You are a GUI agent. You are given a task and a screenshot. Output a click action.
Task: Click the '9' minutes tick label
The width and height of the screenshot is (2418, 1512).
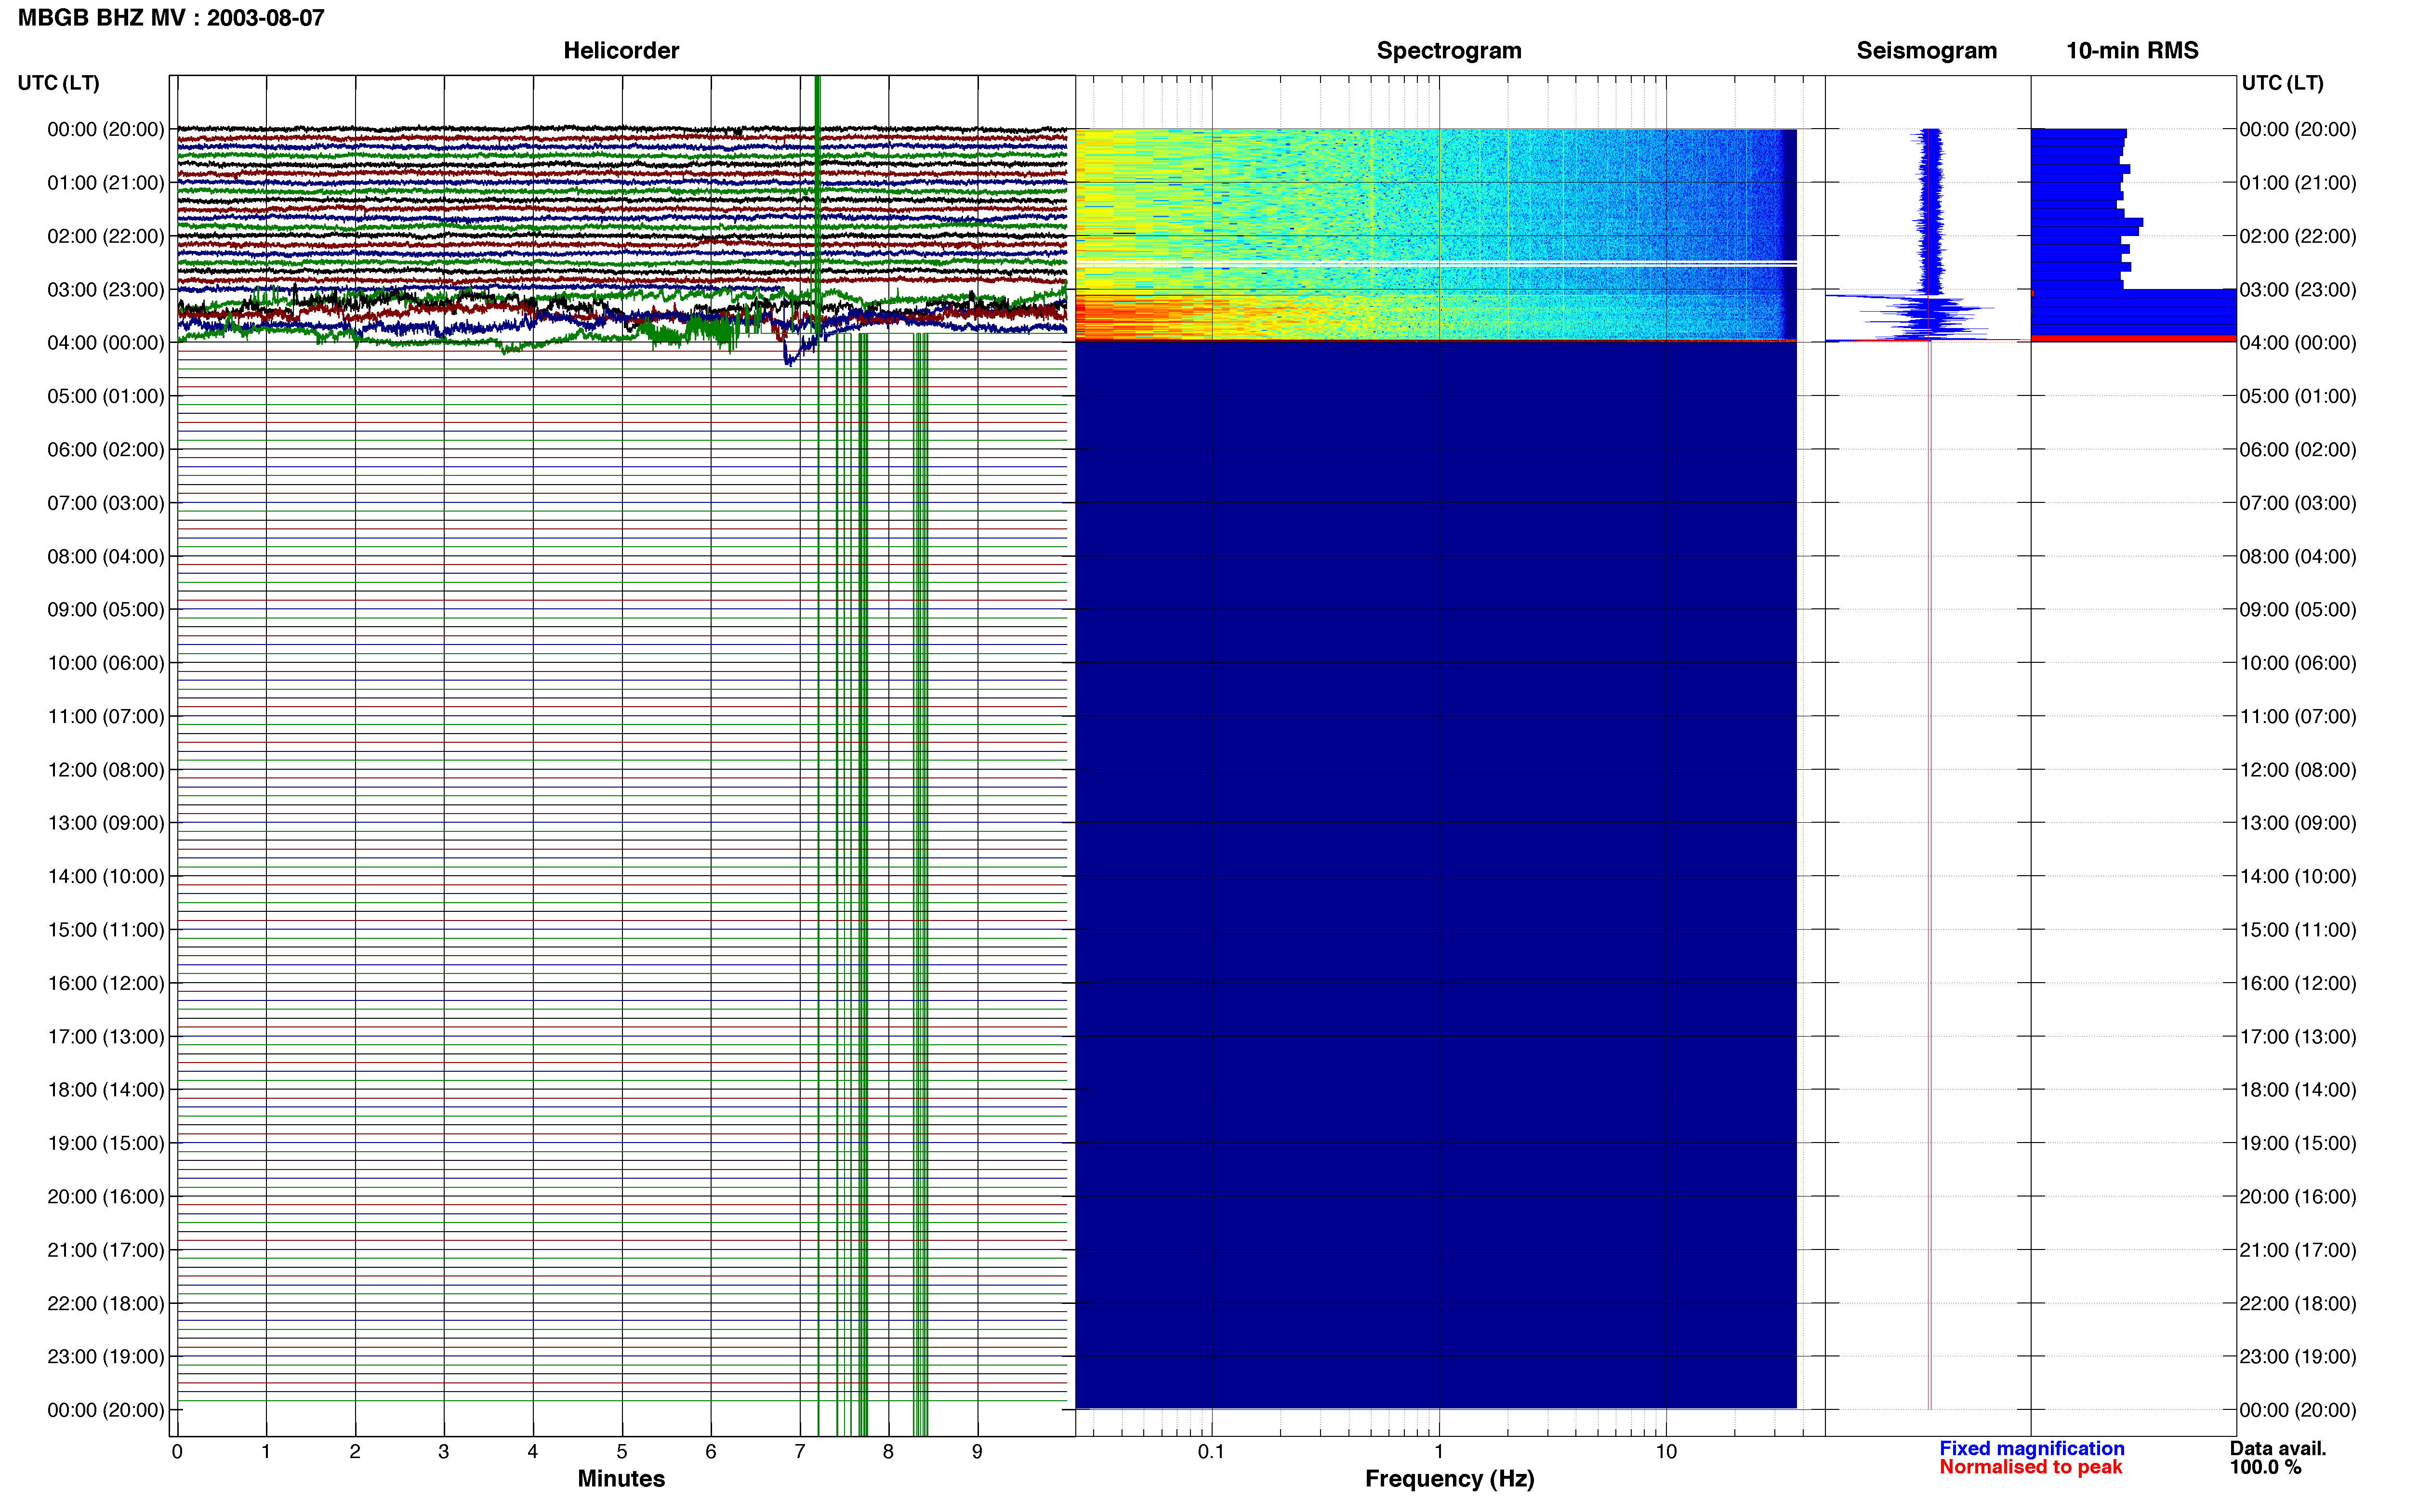pyautogui.click(x=977, y=1451)
